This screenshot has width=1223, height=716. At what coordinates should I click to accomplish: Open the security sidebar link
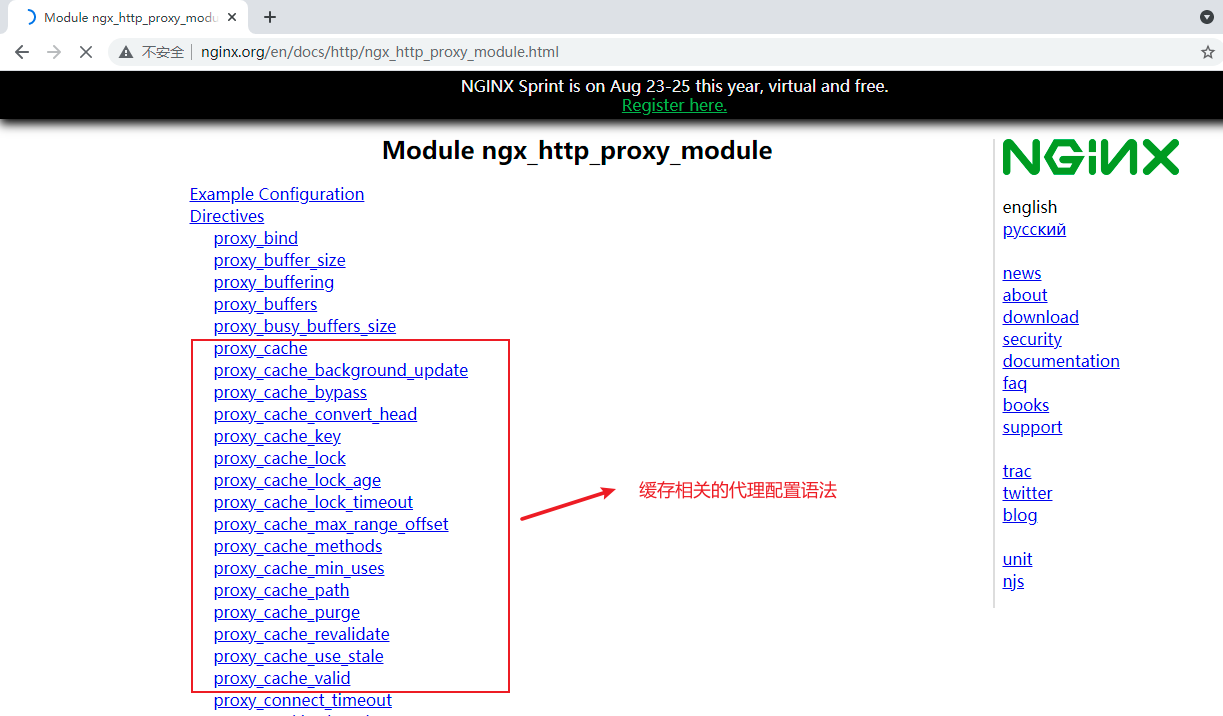click(x=1032, y=339)
